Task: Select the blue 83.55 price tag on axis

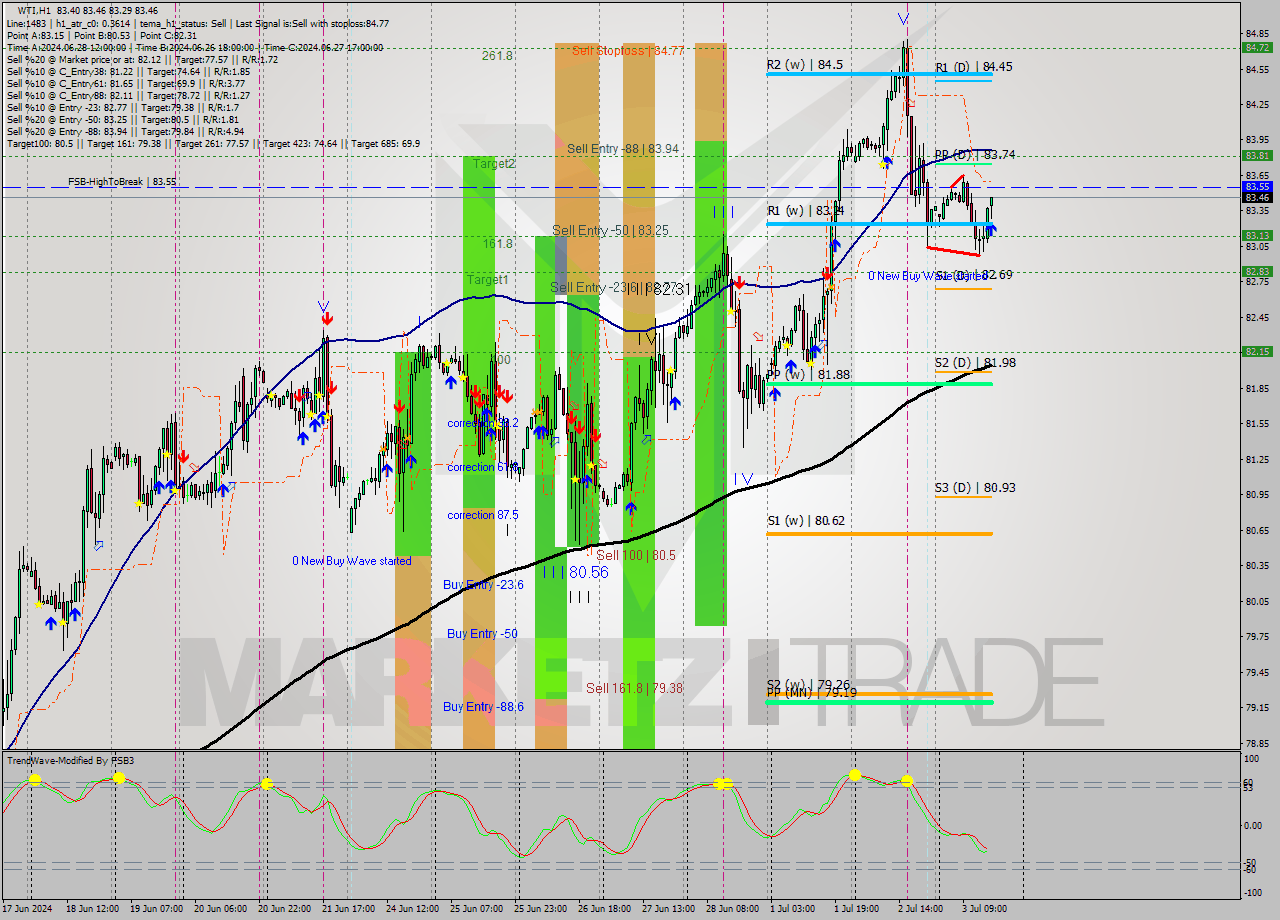Action: tap(1257, 186)
